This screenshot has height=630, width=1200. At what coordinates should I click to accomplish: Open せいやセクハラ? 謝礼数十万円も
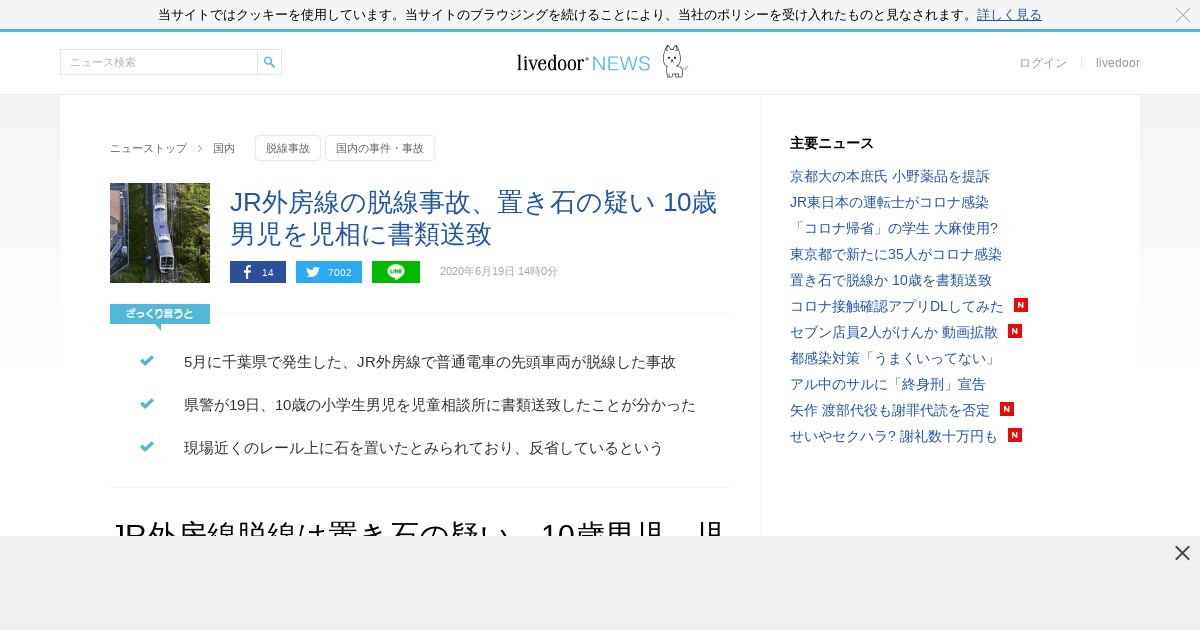tap(894, 436)
